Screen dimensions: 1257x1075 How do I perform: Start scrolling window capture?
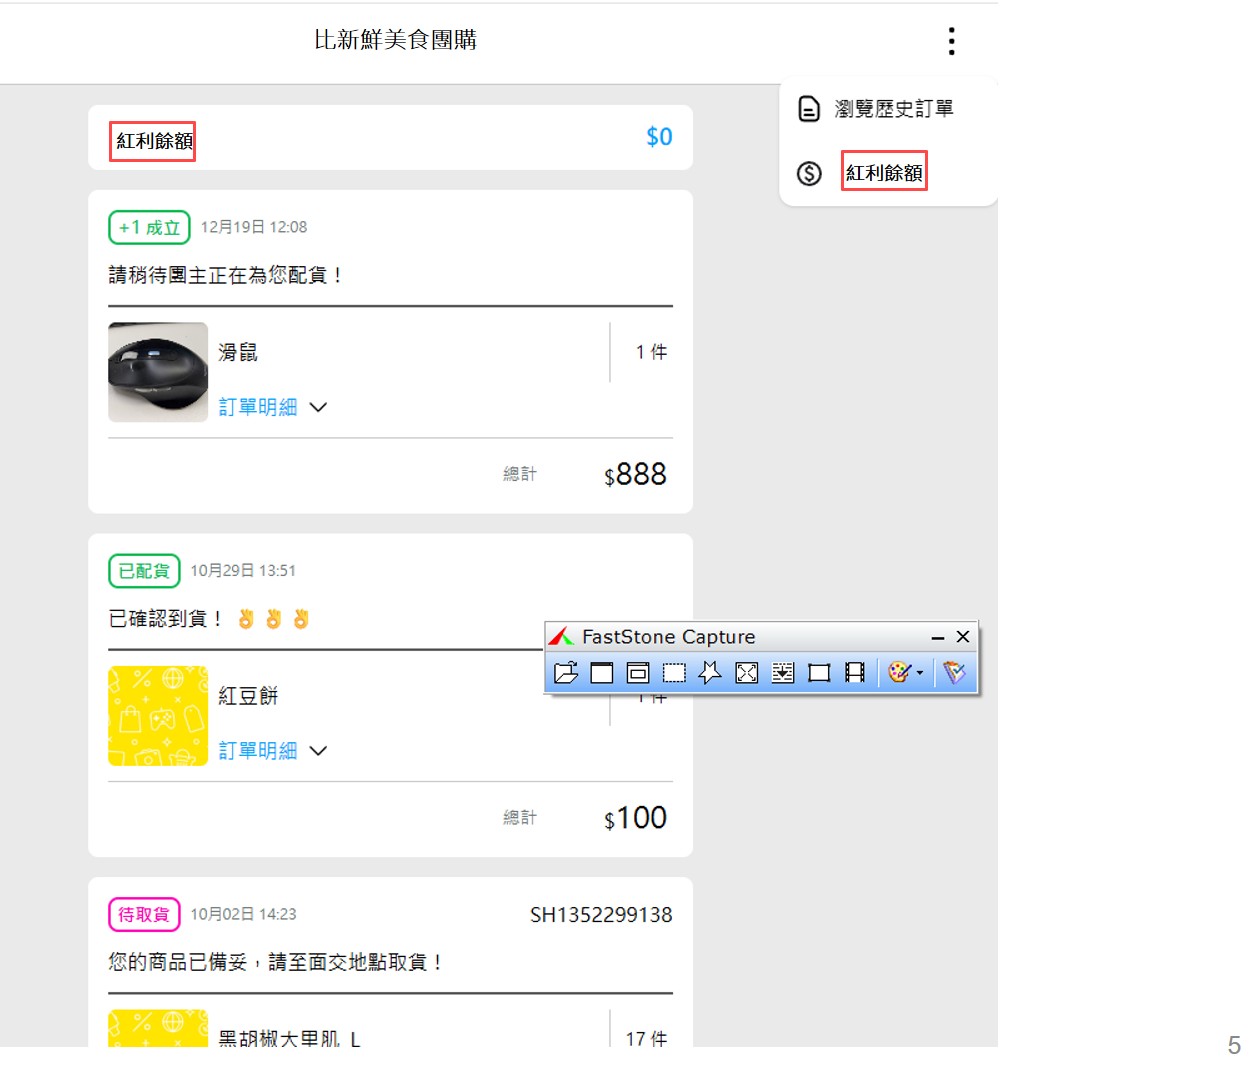pos(783,673)
